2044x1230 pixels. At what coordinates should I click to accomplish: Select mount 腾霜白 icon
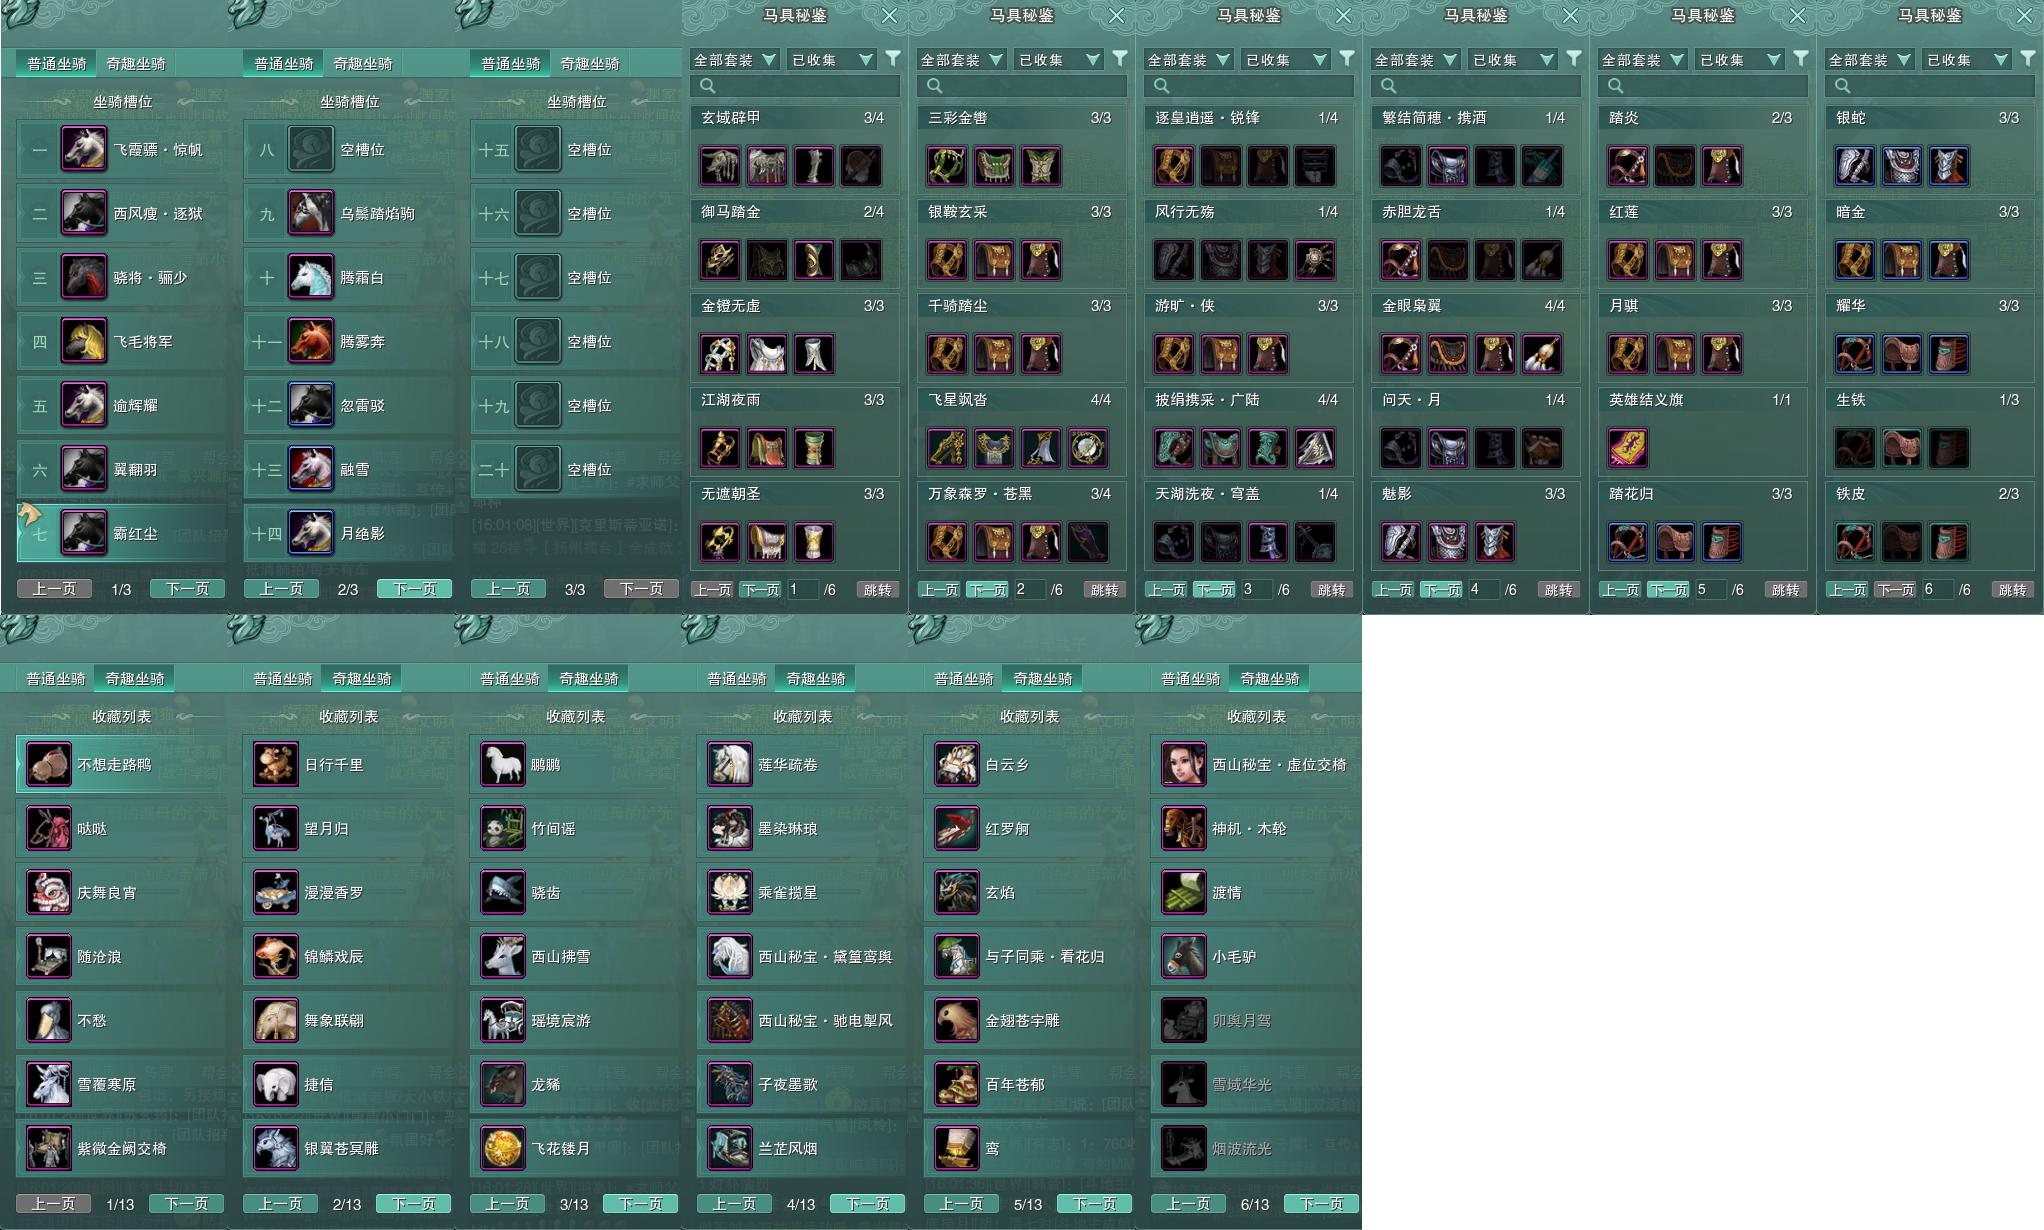tap(311, 277)
